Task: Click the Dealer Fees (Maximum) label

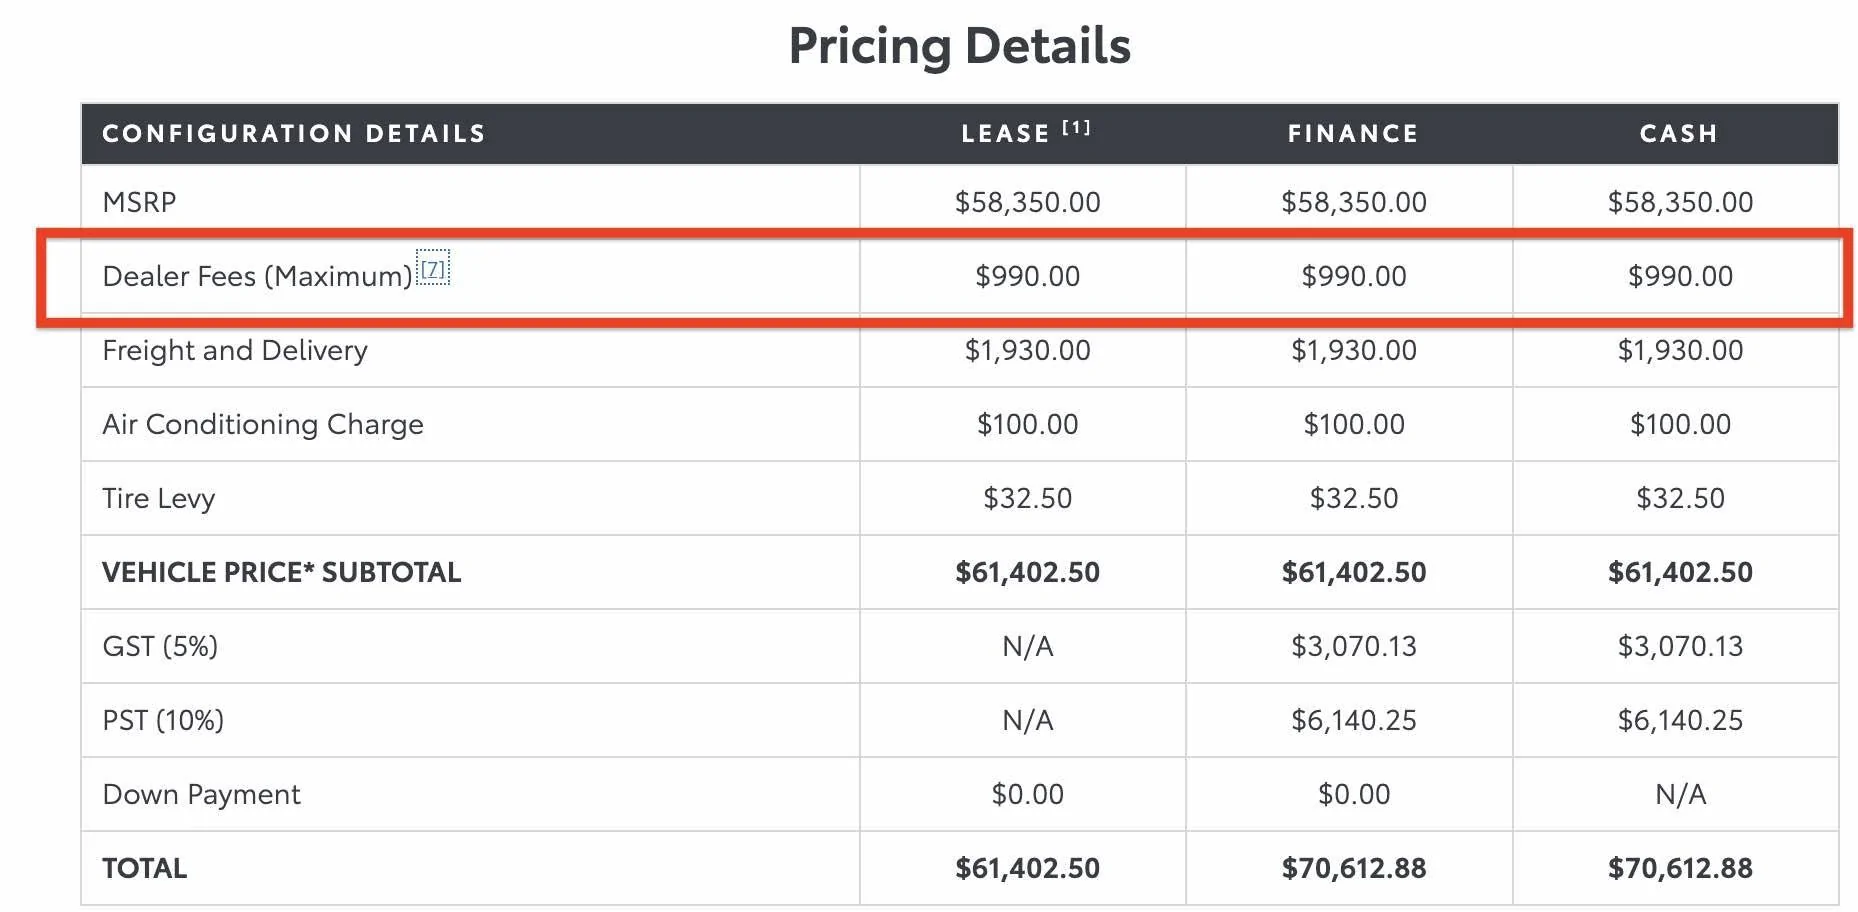Action: [257, 276]
